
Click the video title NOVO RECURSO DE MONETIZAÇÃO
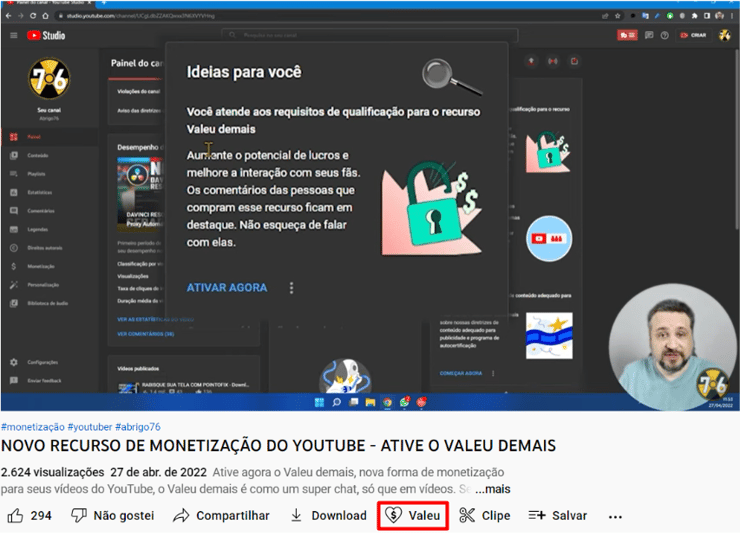[278, 446]
